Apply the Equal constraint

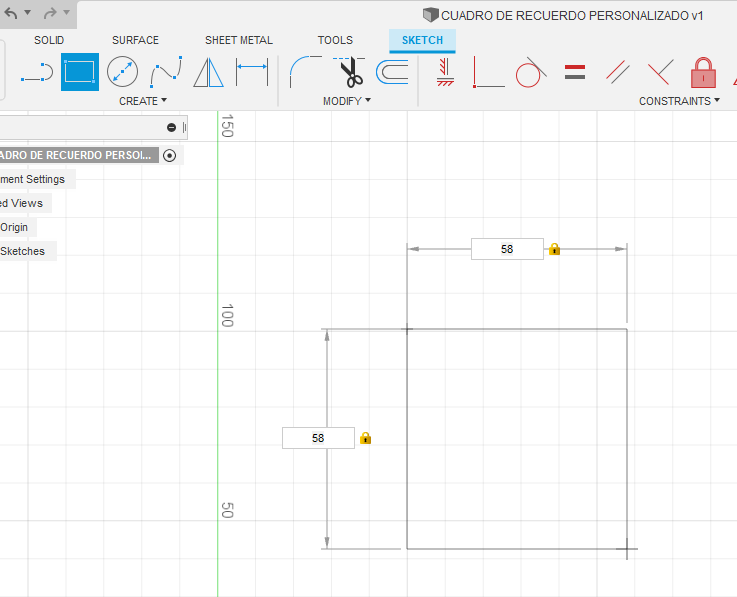pos(575,72)
